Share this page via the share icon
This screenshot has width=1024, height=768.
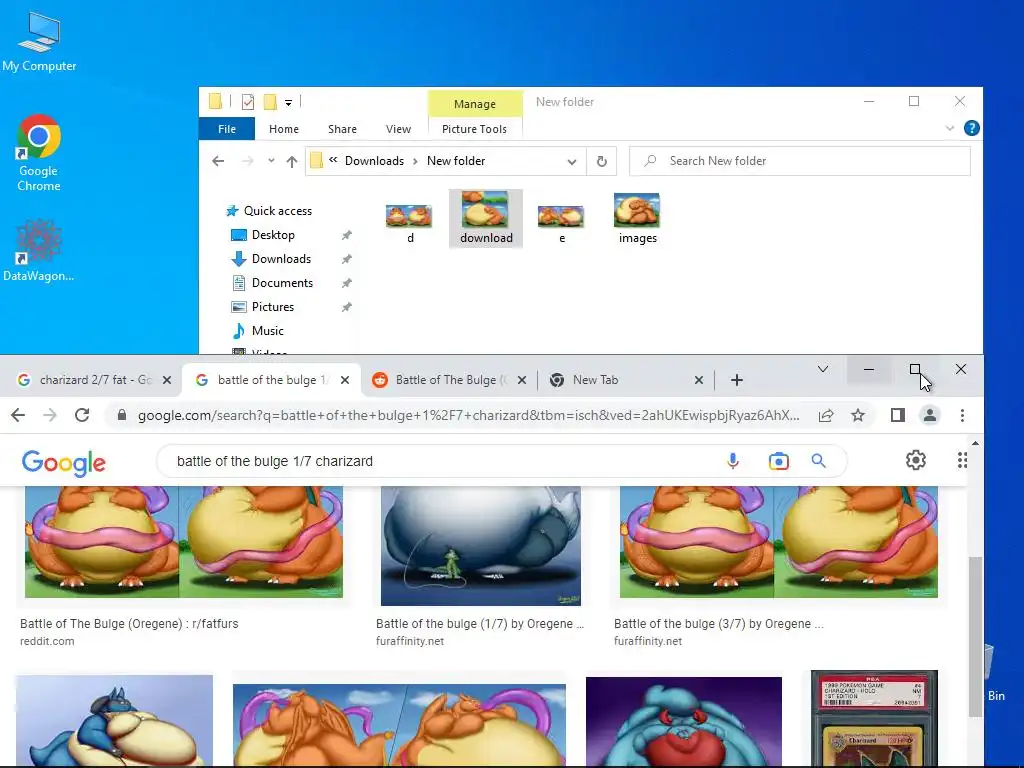[x=825, y=415]
